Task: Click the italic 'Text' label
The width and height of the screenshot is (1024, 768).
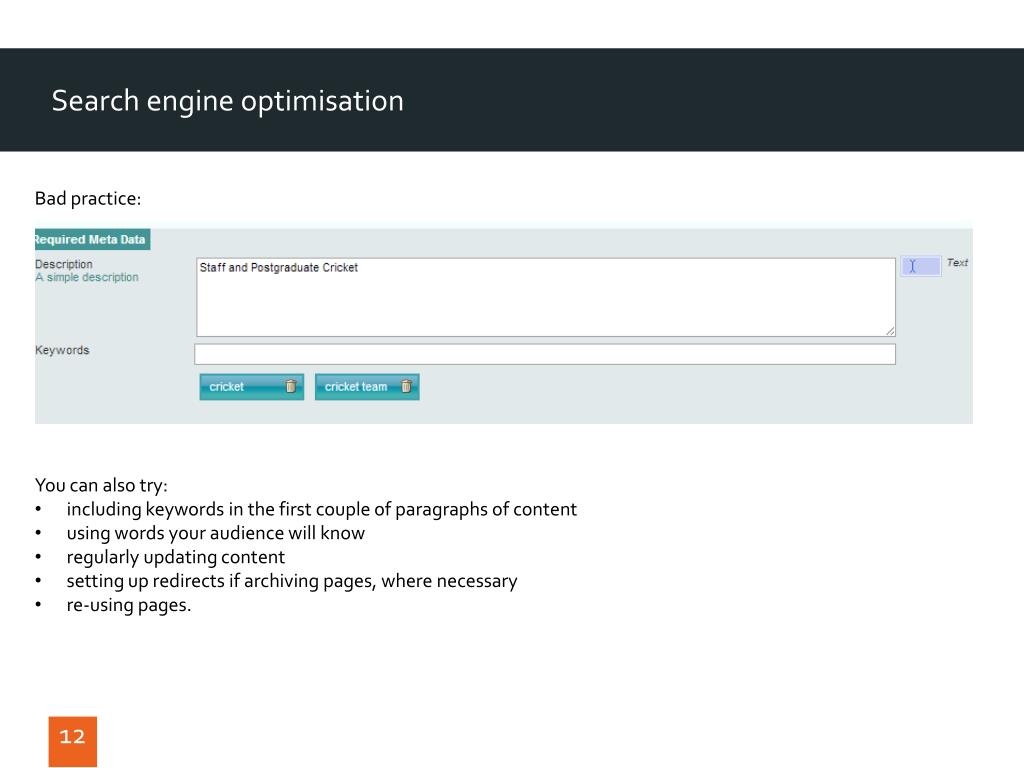Action: (x=957, y=263)
